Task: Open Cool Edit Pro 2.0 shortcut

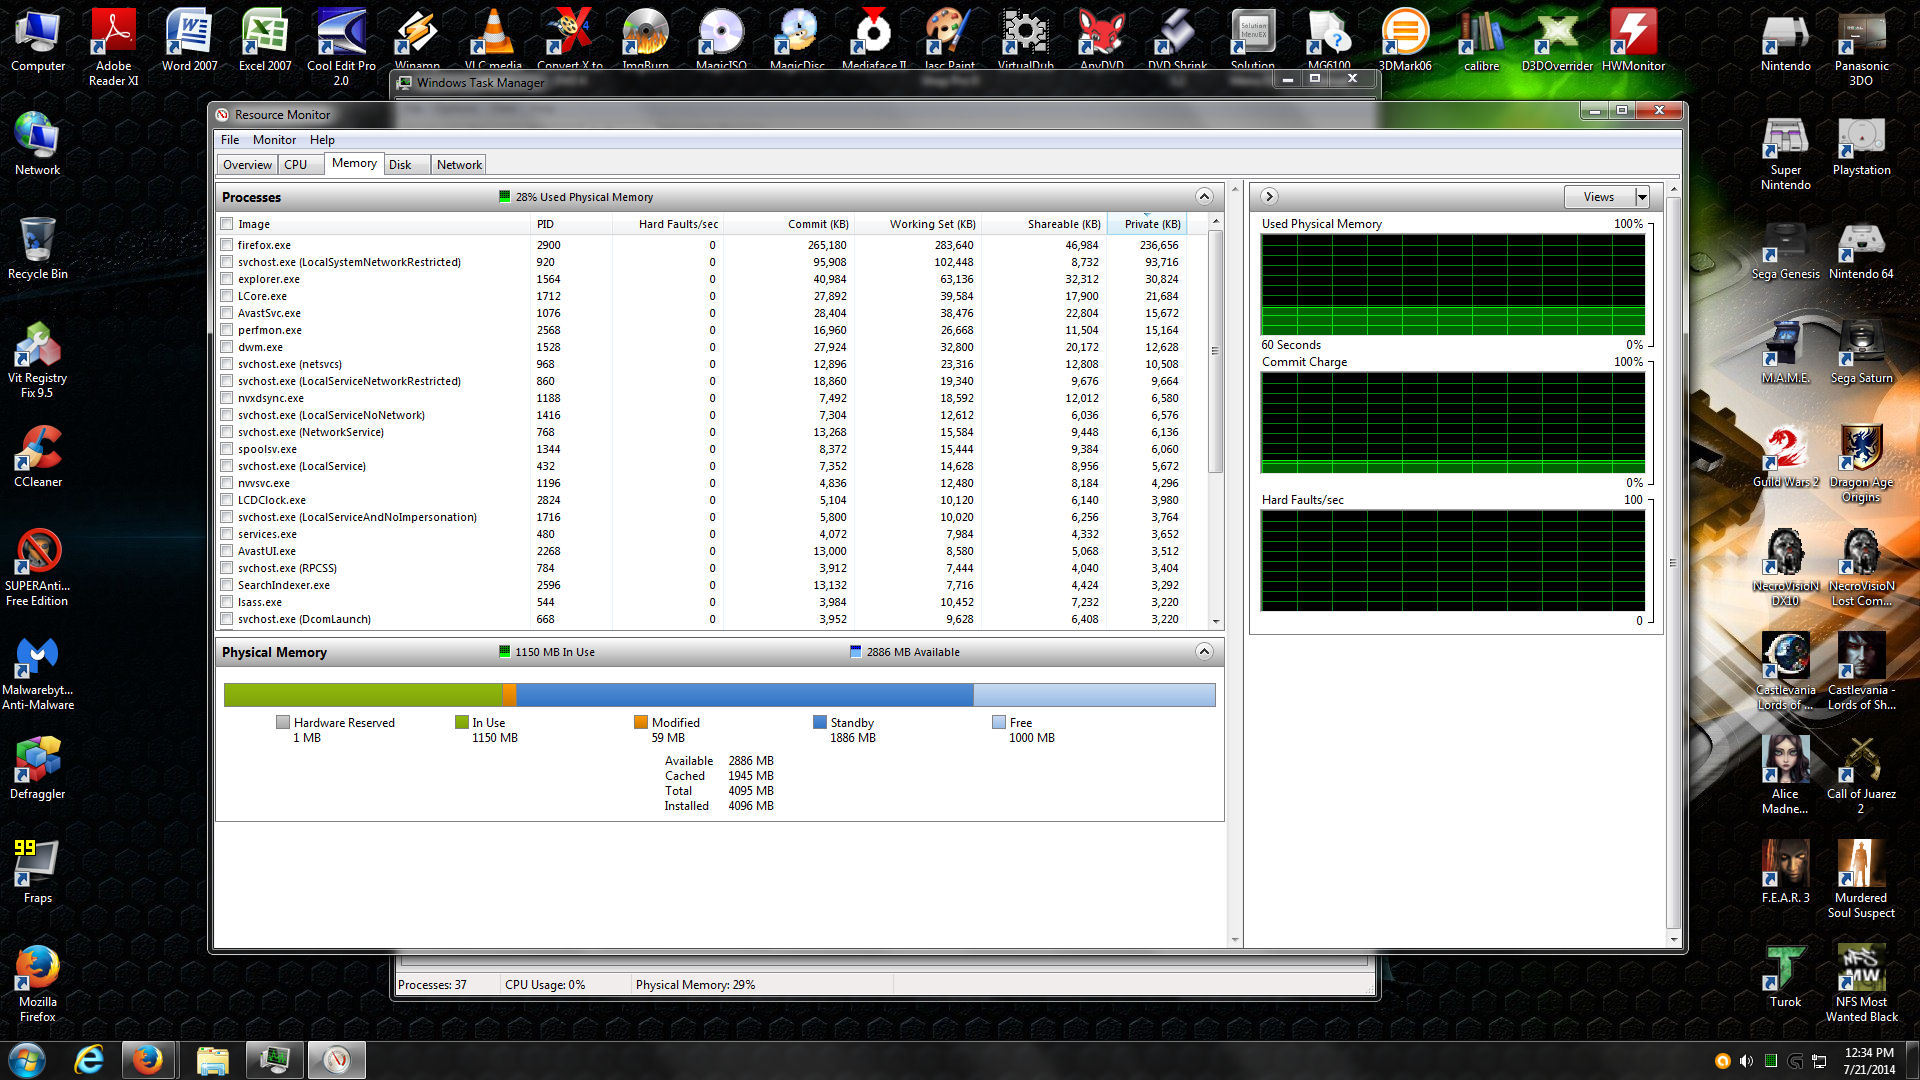Action: point(341,47)
